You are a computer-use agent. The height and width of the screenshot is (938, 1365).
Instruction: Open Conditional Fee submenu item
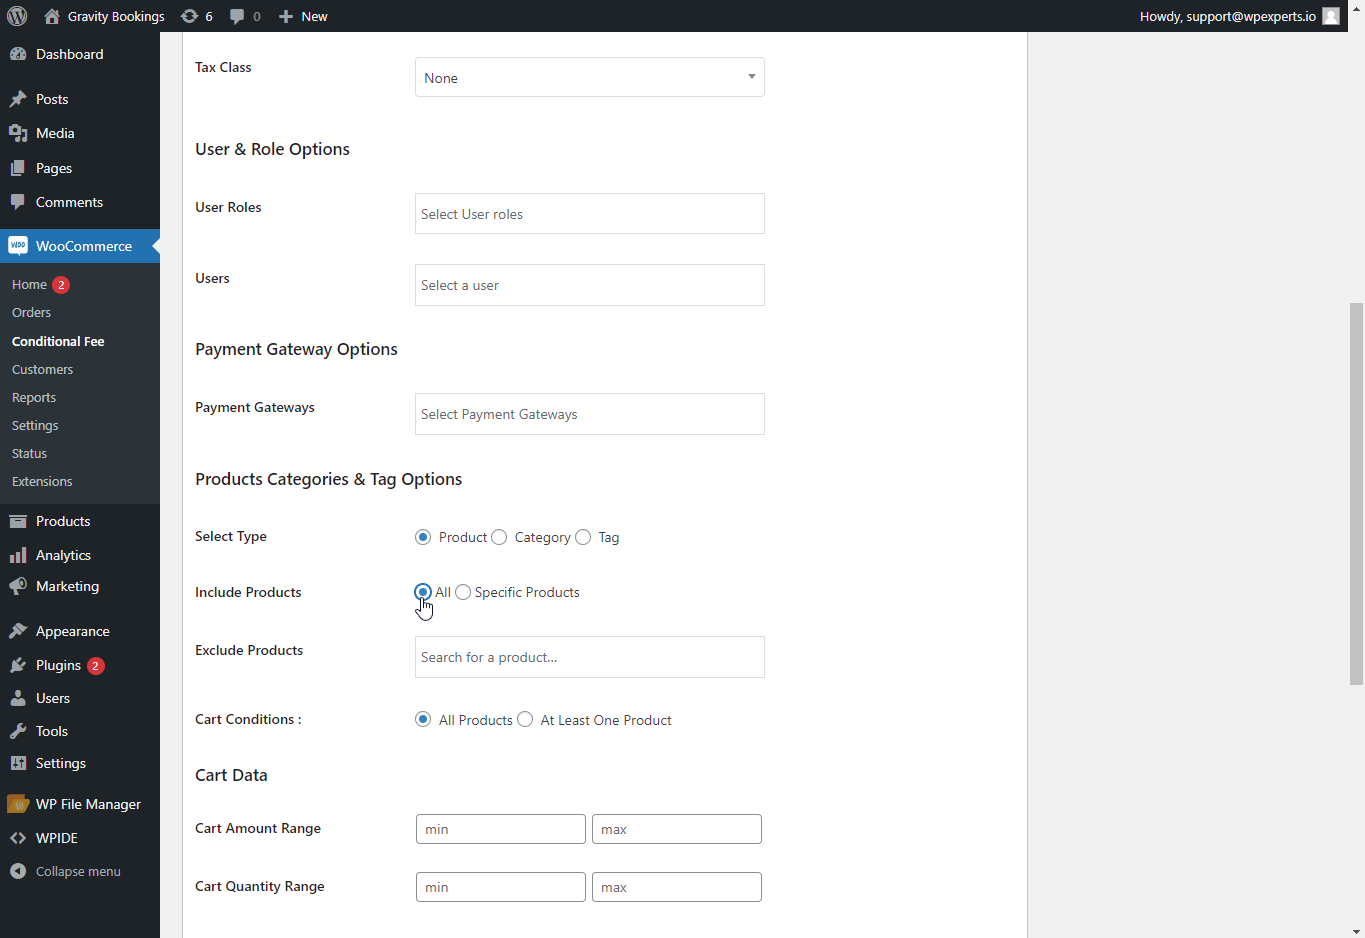[x=58, y=341]
